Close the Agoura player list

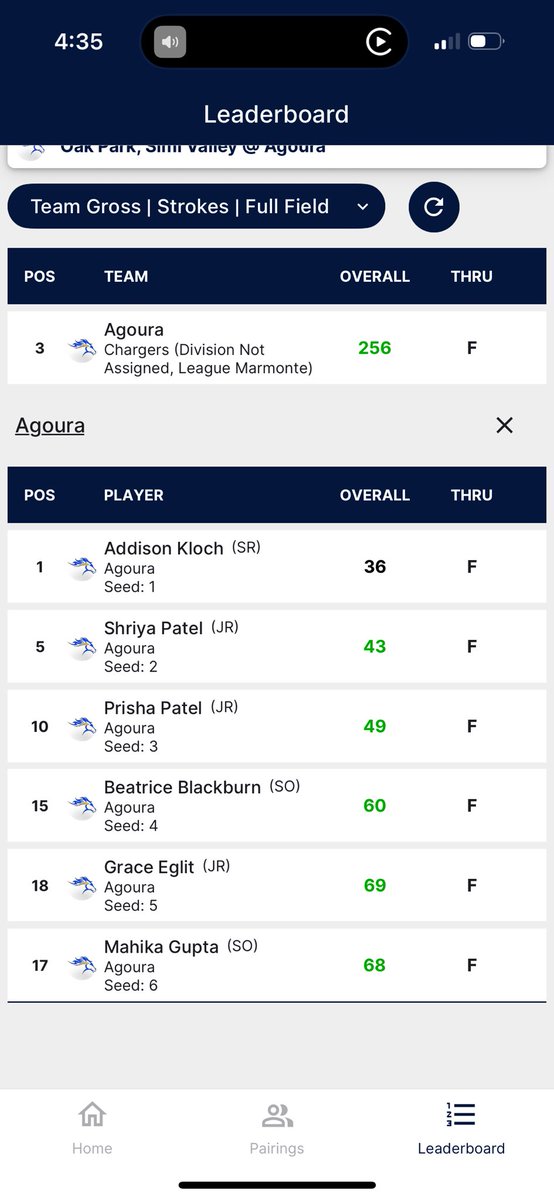point(504,426)
